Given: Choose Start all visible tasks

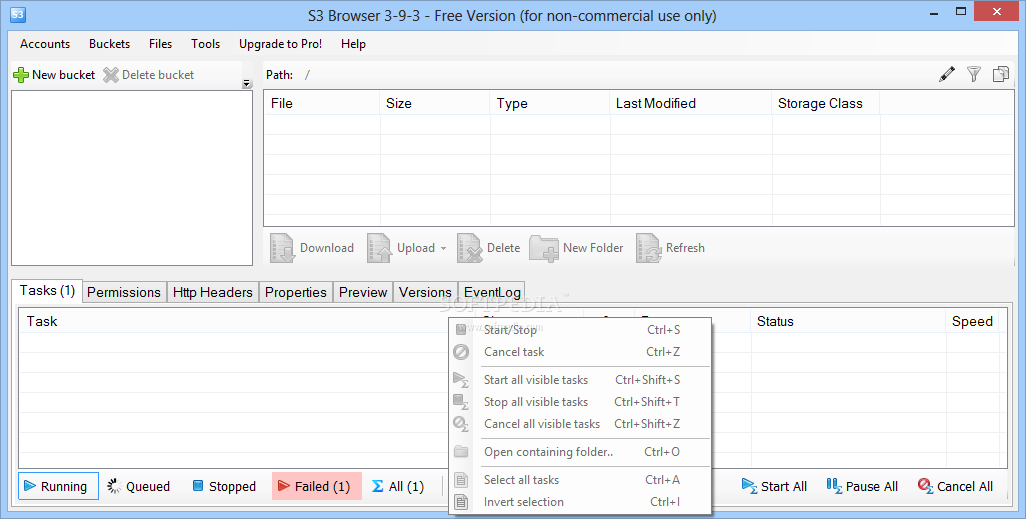Looking at the screenshot, I should coord(580,380).
